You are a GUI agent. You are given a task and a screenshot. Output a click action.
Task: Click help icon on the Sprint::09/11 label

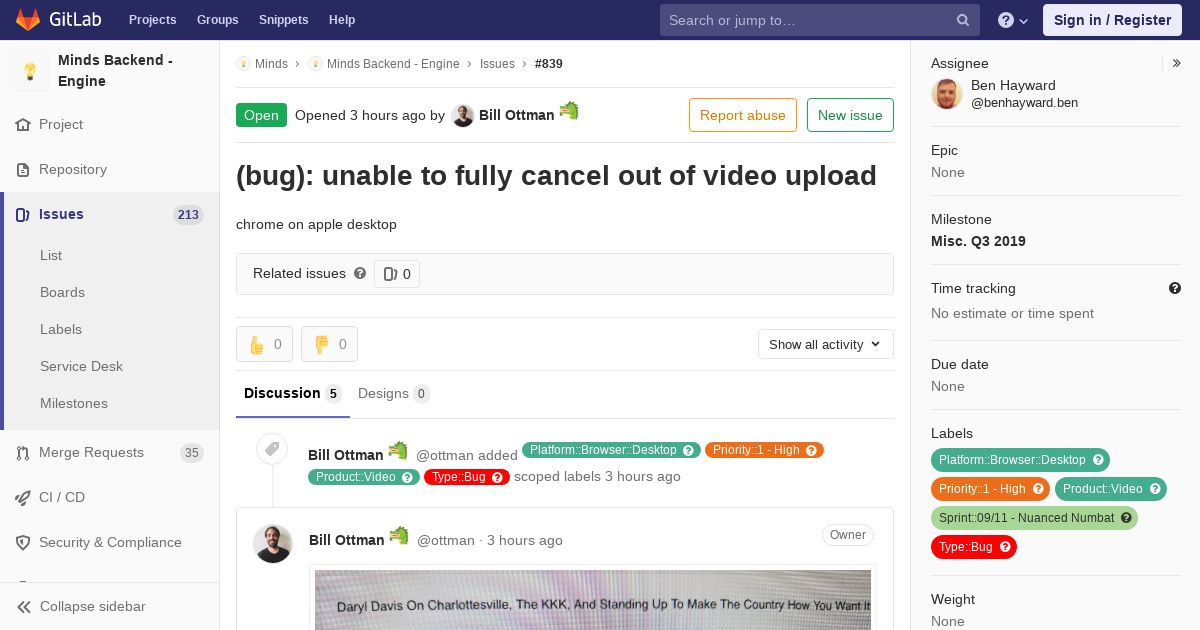tap(1127, 518)
